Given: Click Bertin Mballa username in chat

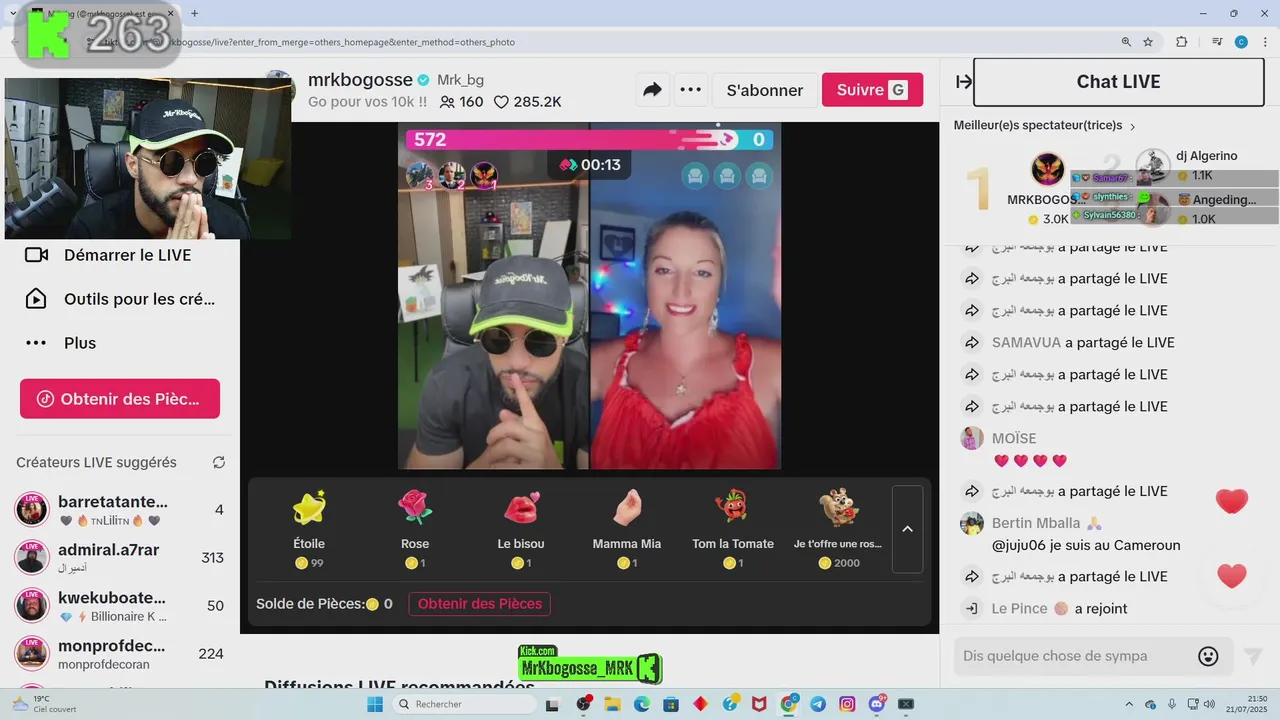Looking at the screenshot, I should (1036, 523).
